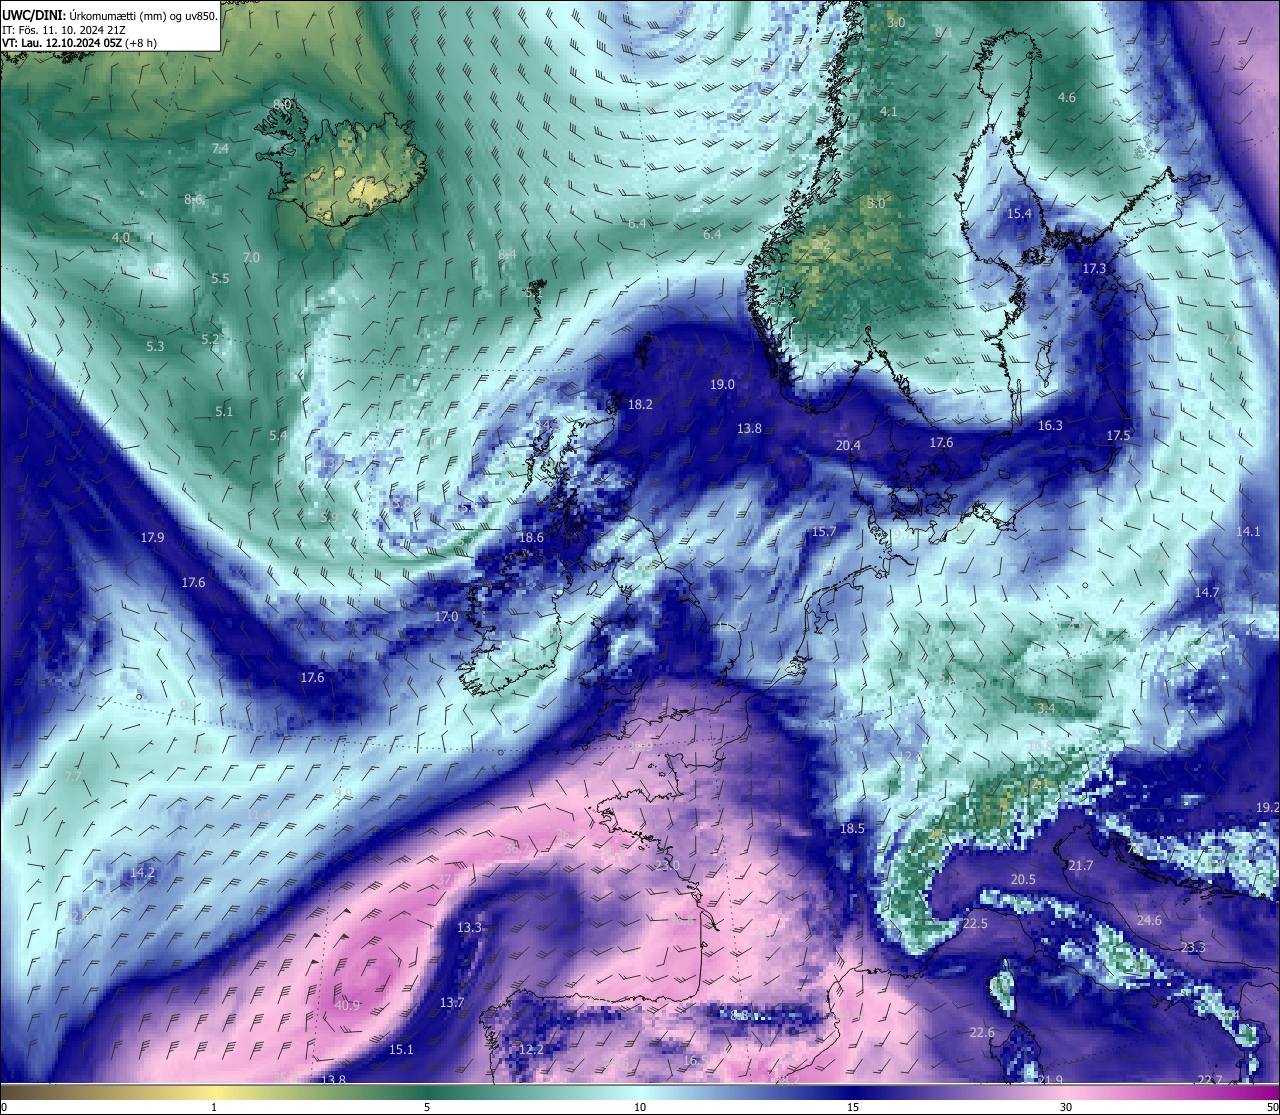Click the 18.6 value label
Viewport: 1280px width, 1115px height.
click(x=531, y=538)
